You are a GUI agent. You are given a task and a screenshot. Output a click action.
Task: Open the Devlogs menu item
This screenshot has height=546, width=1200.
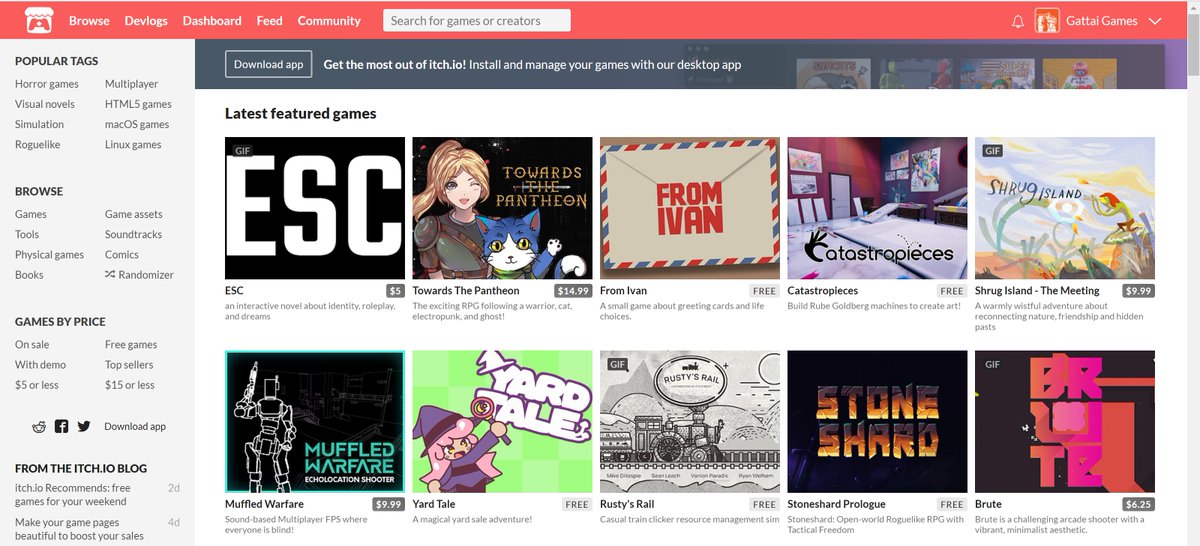[x=146, y=20]
